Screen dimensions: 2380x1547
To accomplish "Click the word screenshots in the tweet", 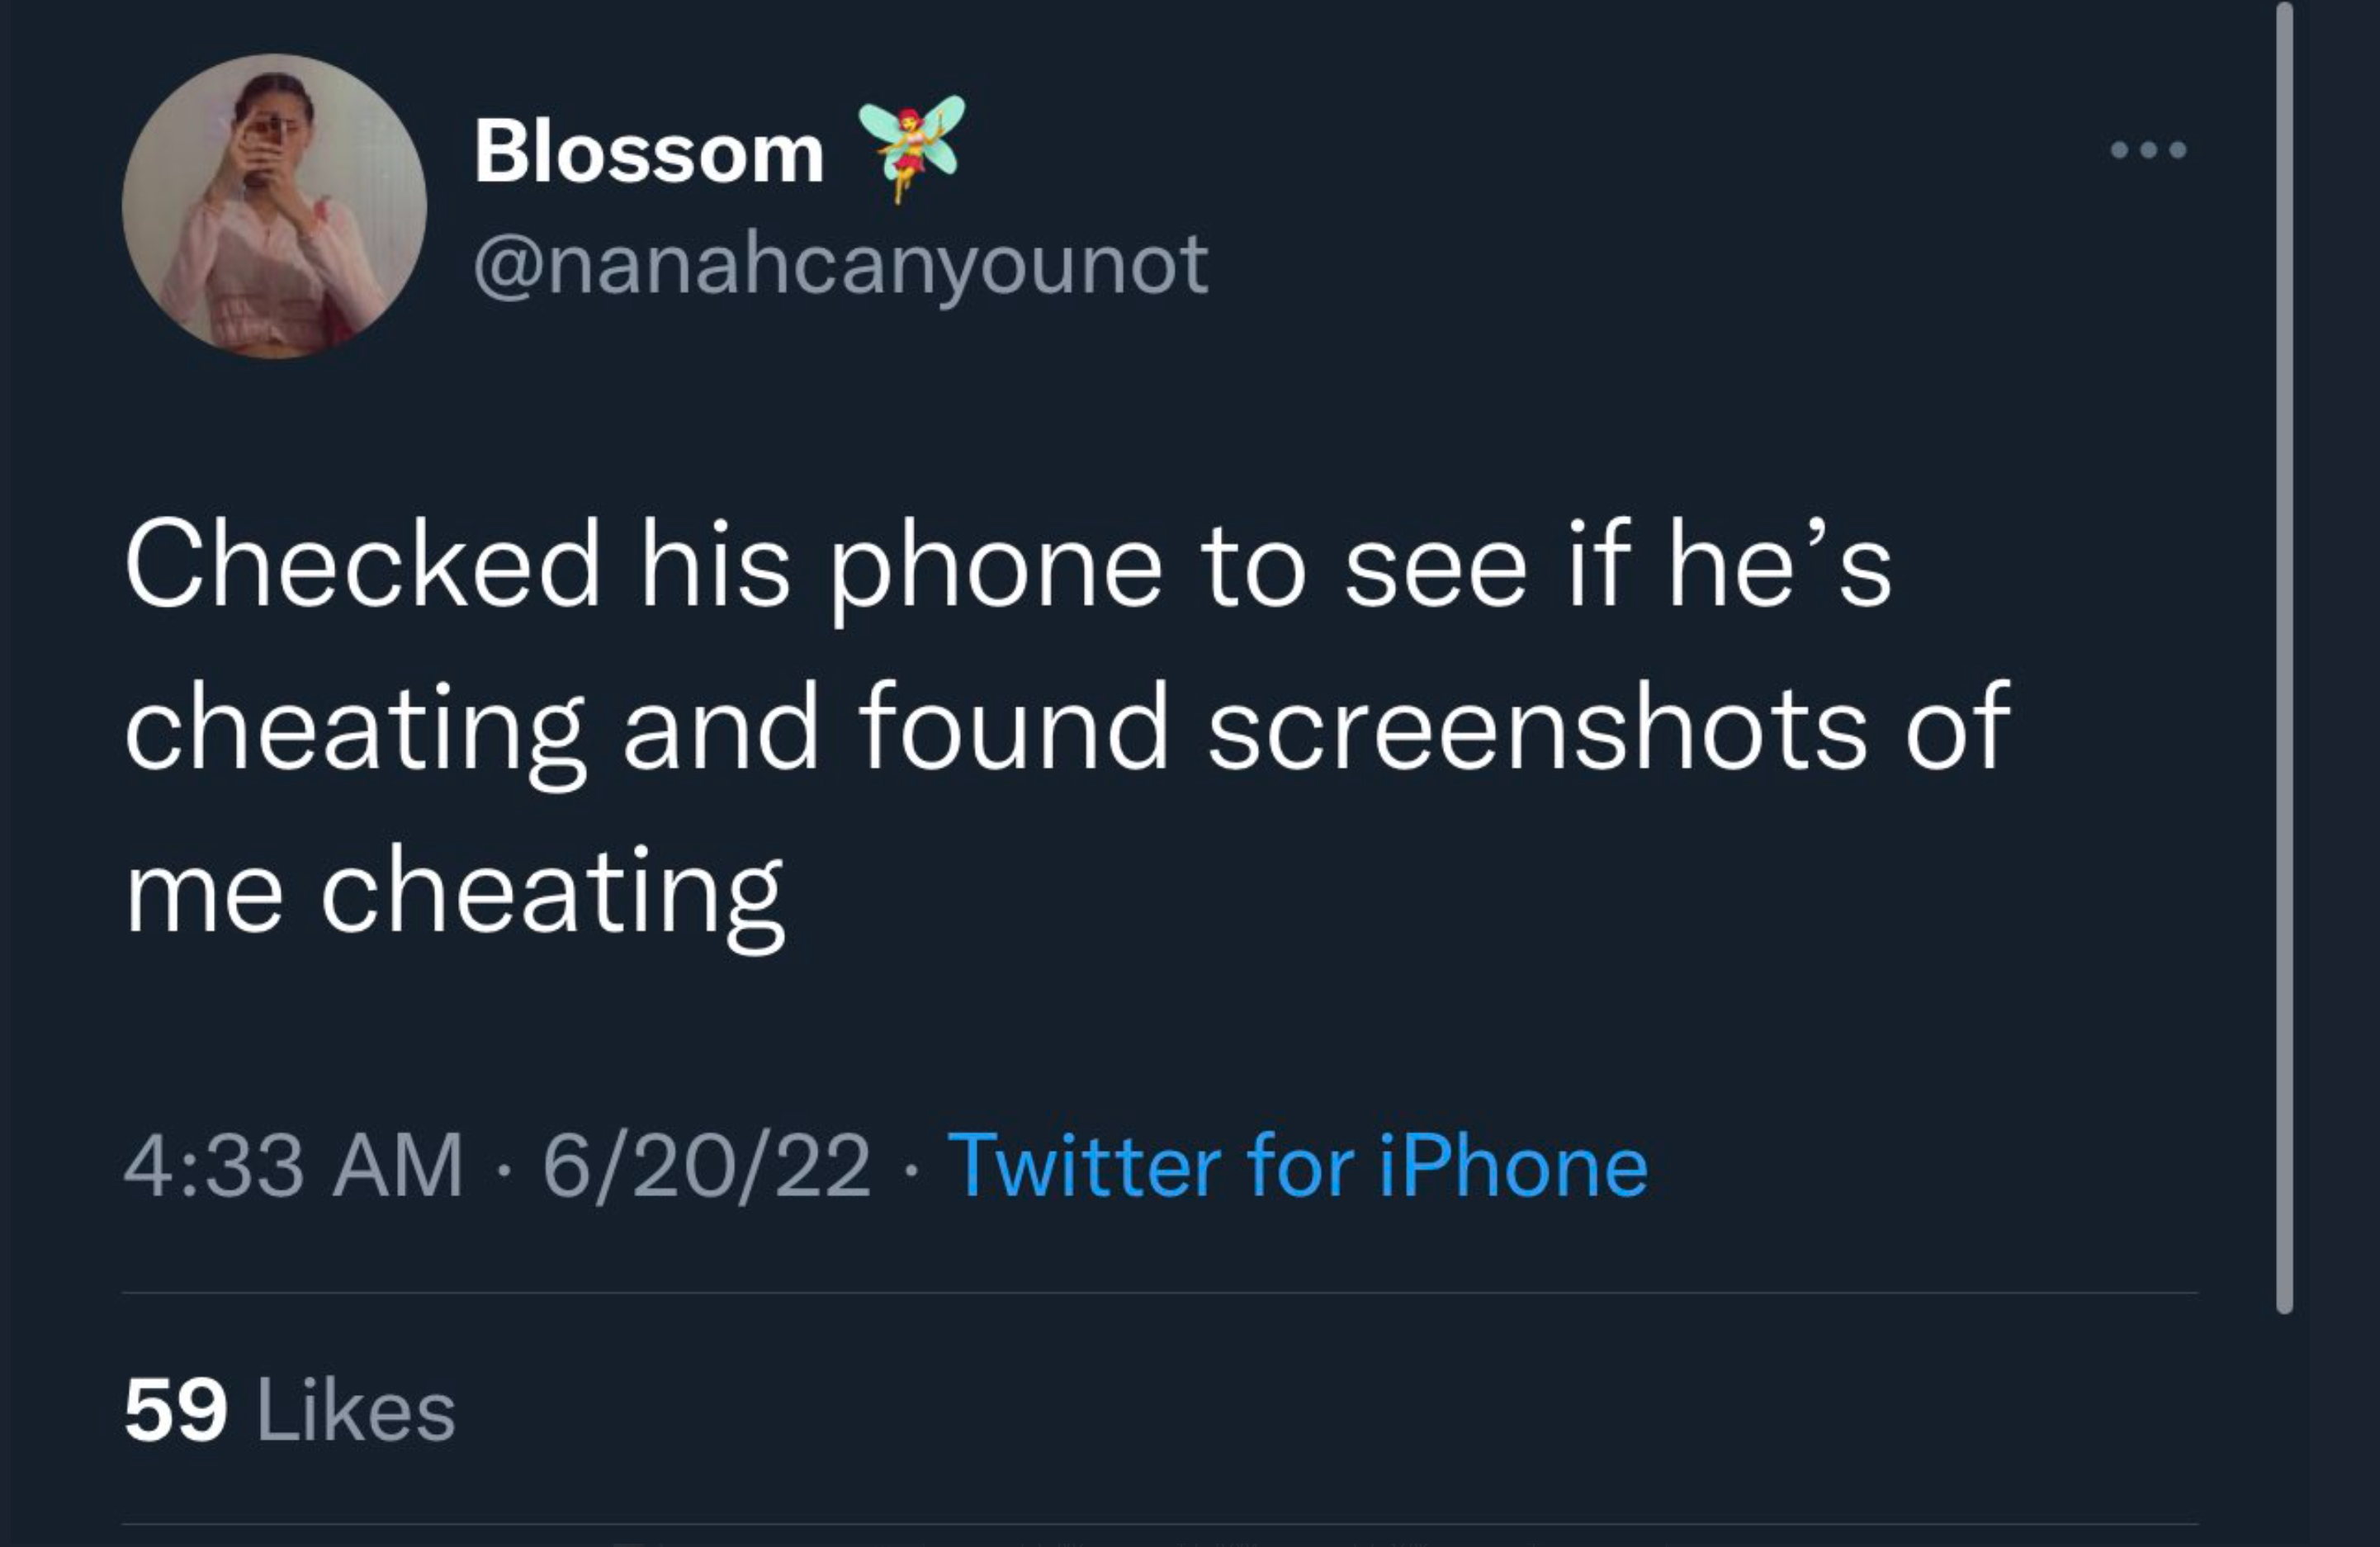I will 1537,729.
